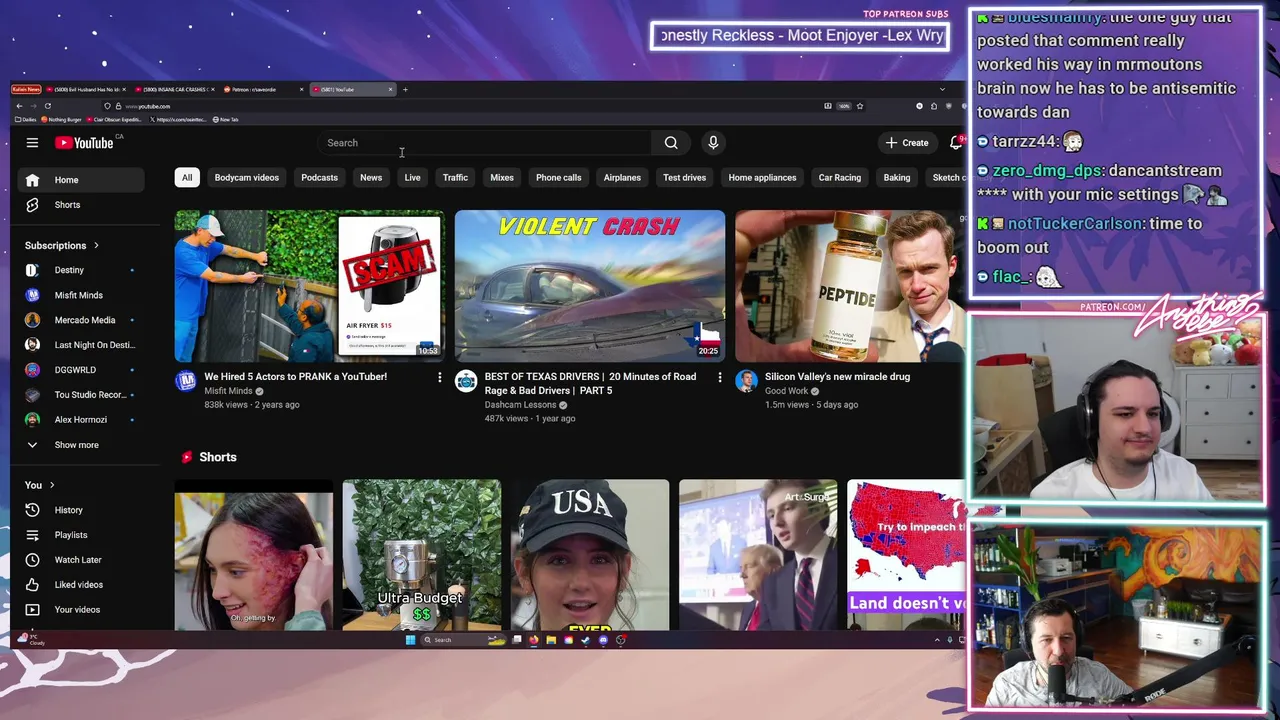Select the Traffic filter chip

455,178
